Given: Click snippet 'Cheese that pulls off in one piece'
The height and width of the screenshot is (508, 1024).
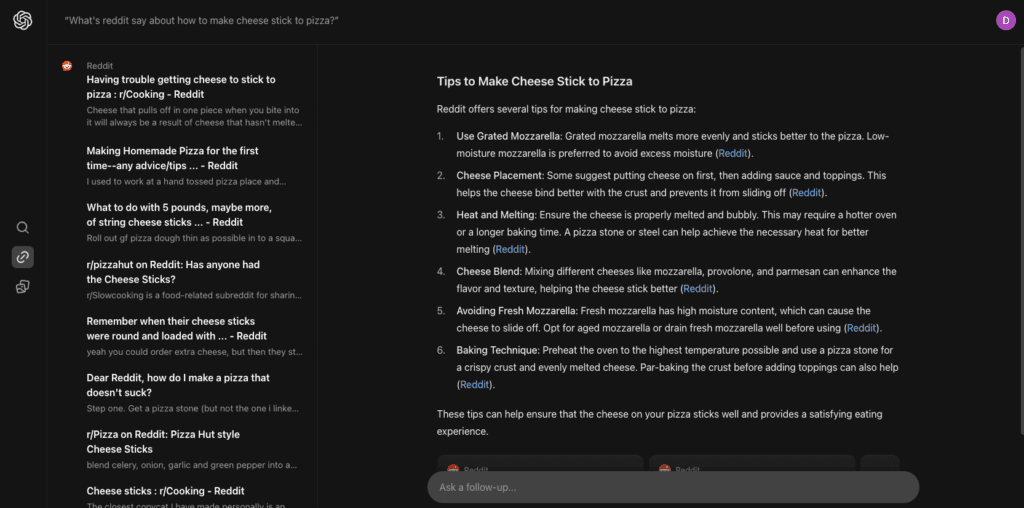Looking at the screenshot, I should pyautogui.click(x=194, y=116).
